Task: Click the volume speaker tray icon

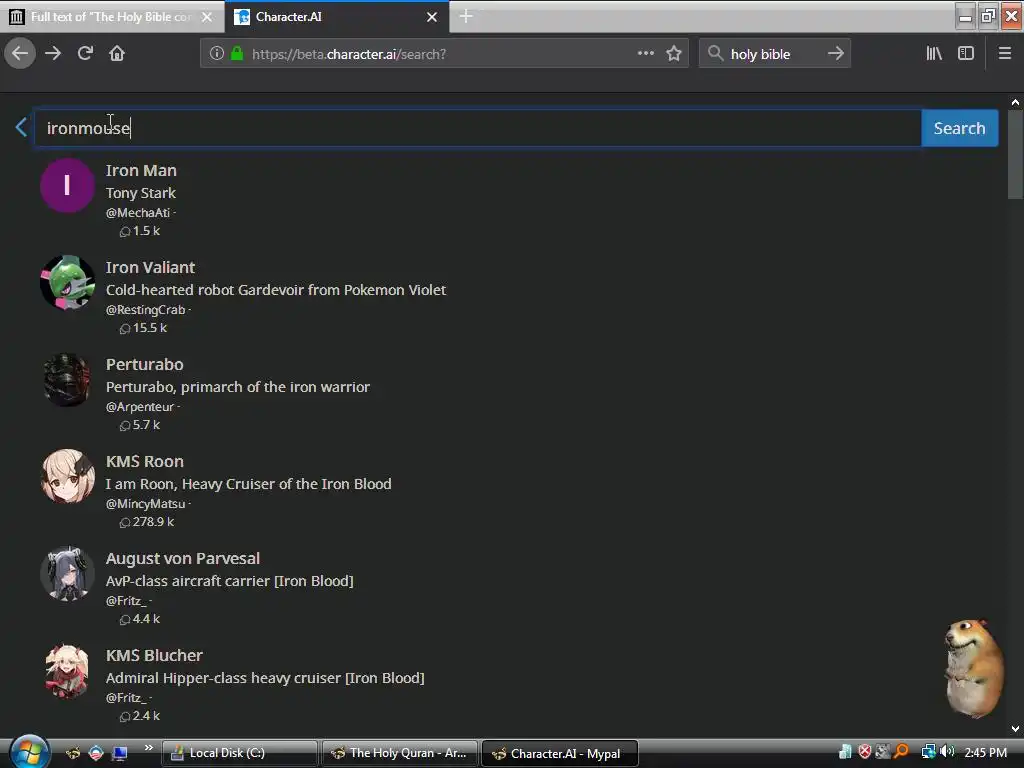Action: tap(947, 752)
